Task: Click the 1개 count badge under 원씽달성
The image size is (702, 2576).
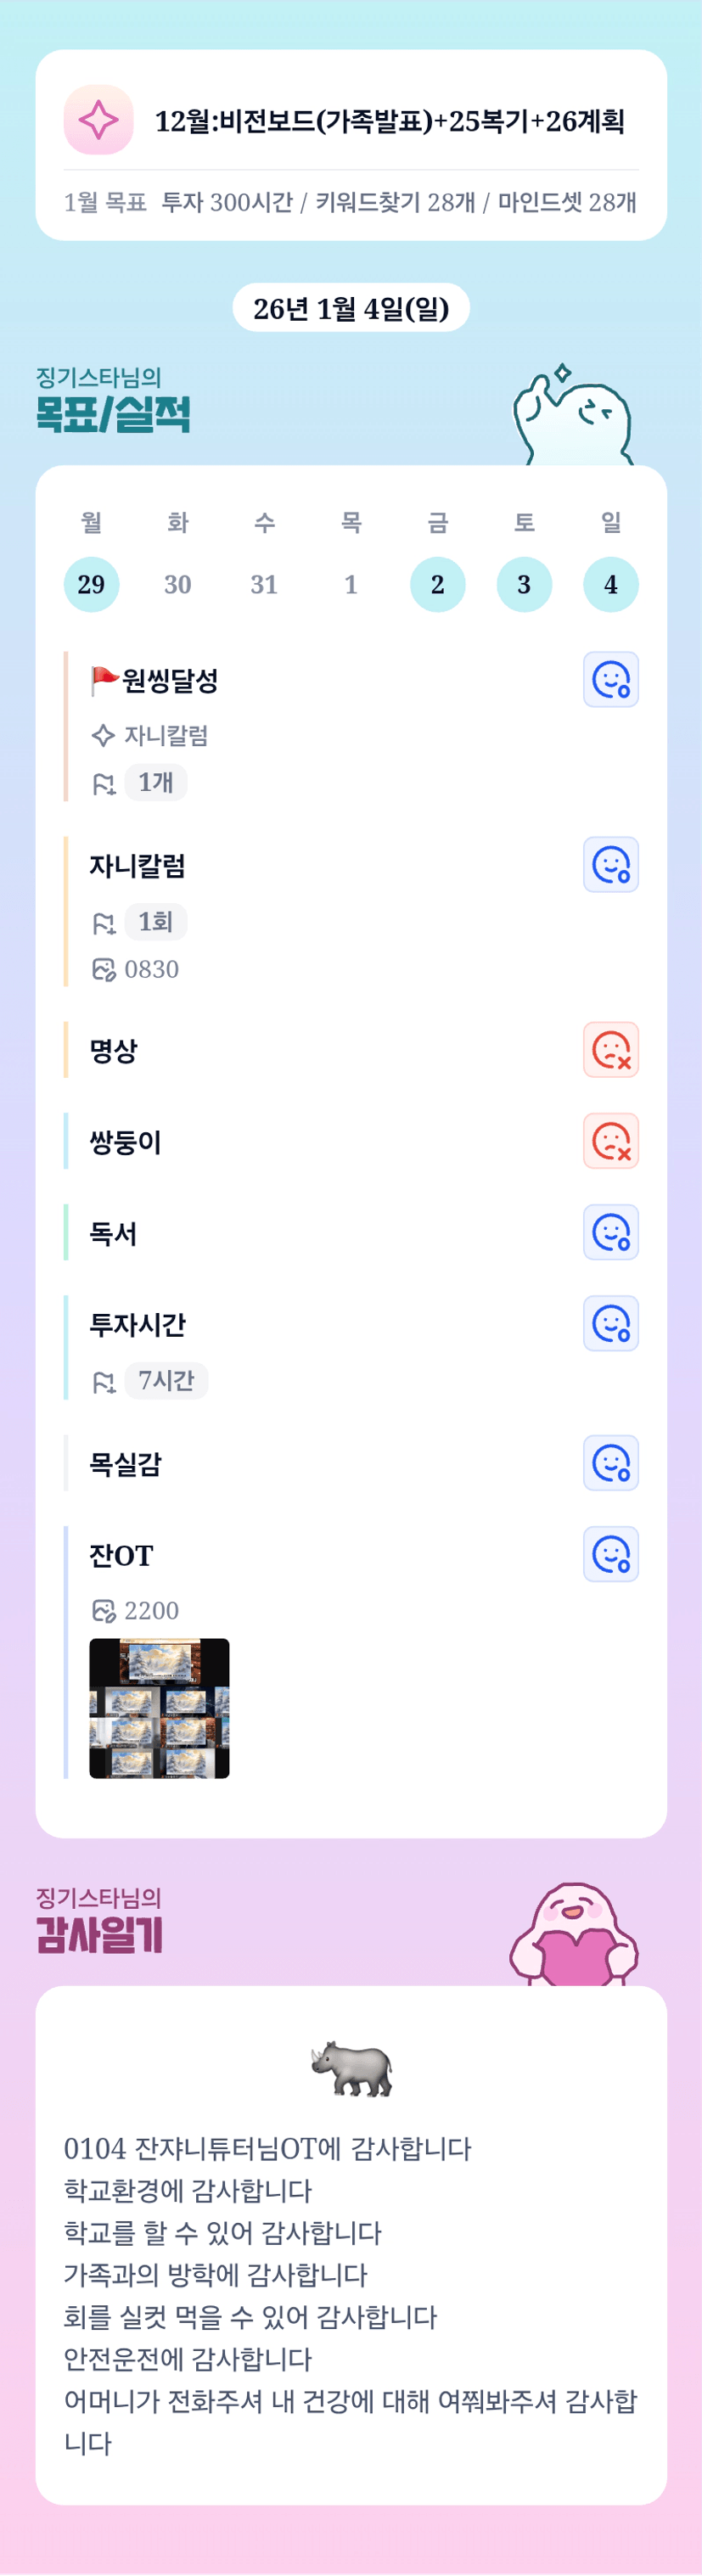Action: pos(156,782)
